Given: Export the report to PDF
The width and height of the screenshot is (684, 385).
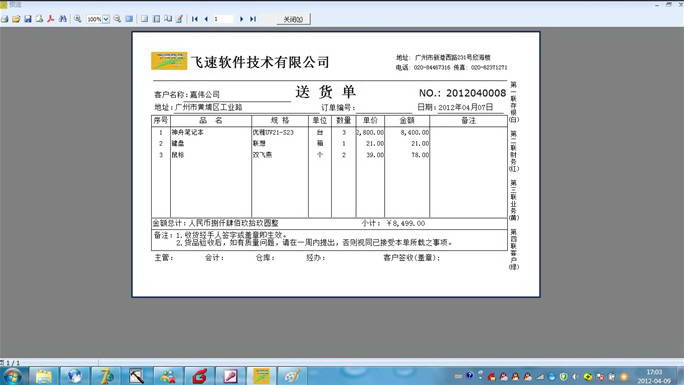Looking at the screenshot, I should [51, 19].
